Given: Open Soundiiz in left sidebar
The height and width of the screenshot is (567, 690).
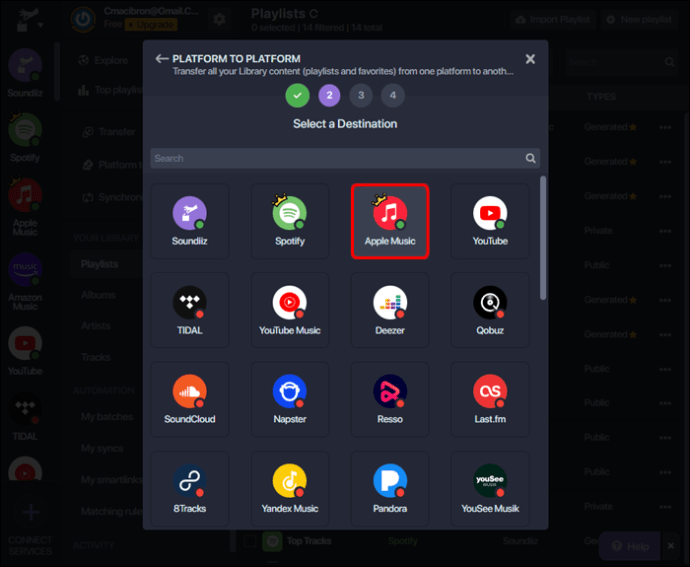Looking at the screenshot, I should tap(25, 73).
